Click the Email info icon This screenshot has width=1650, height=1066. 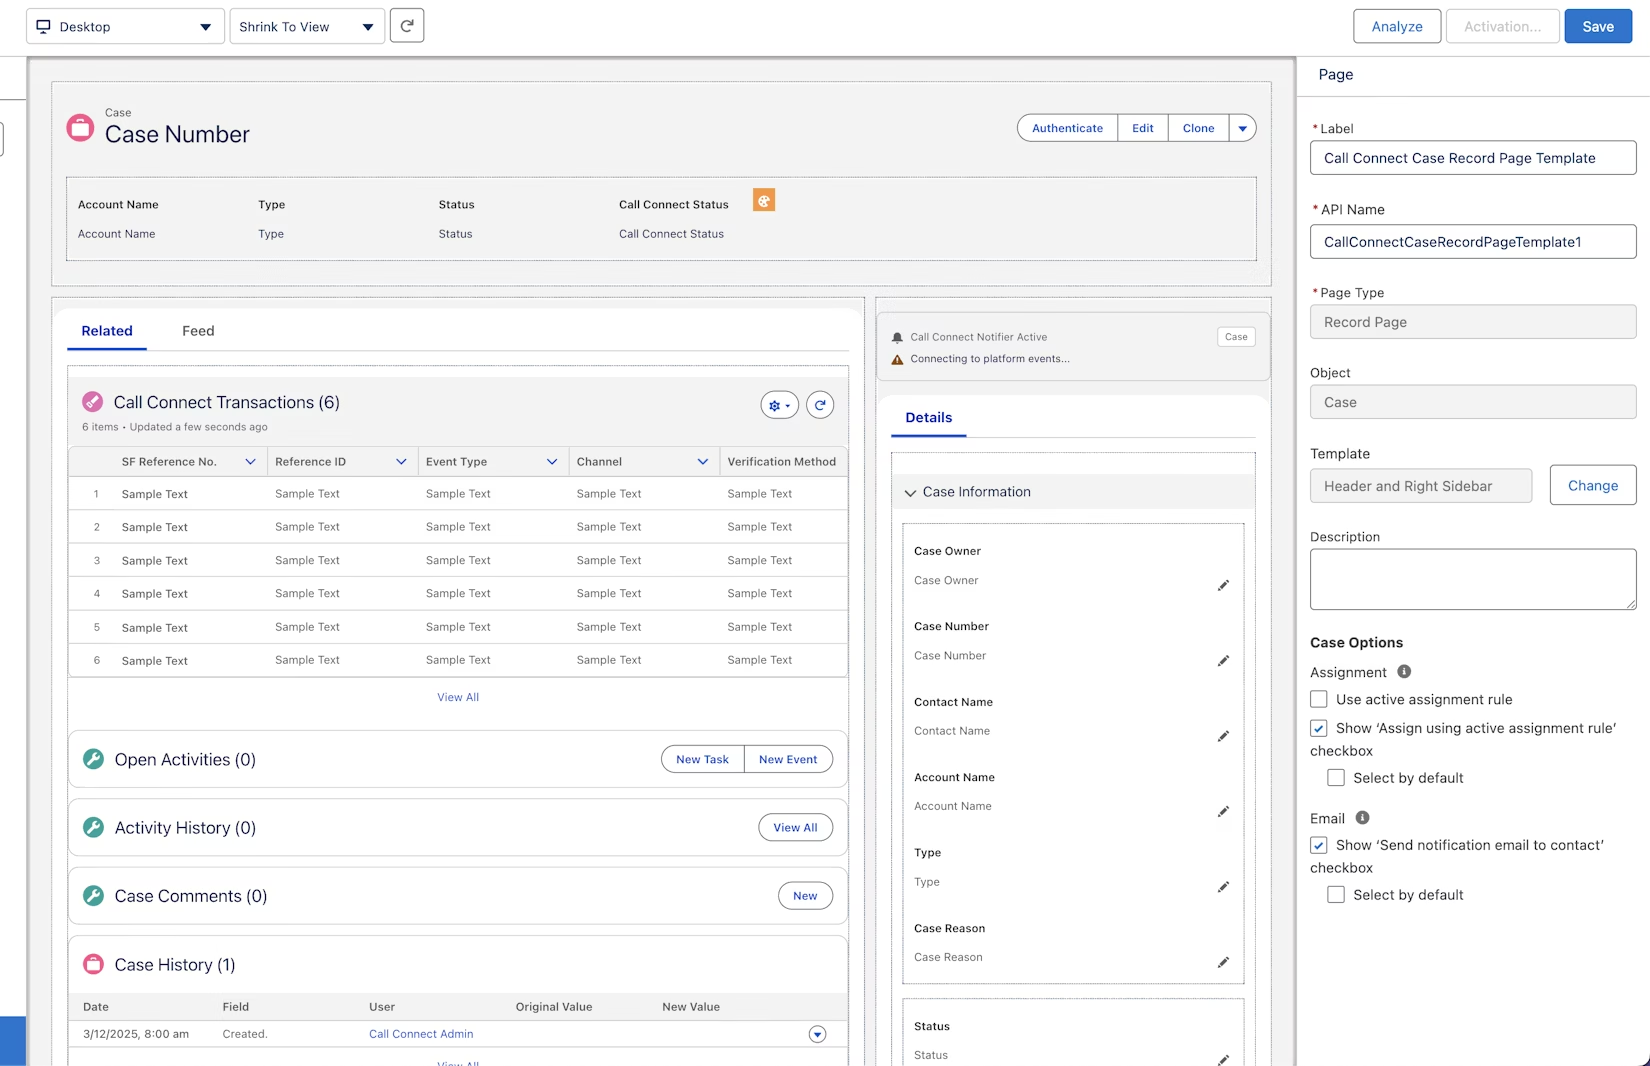(1362, 818)
